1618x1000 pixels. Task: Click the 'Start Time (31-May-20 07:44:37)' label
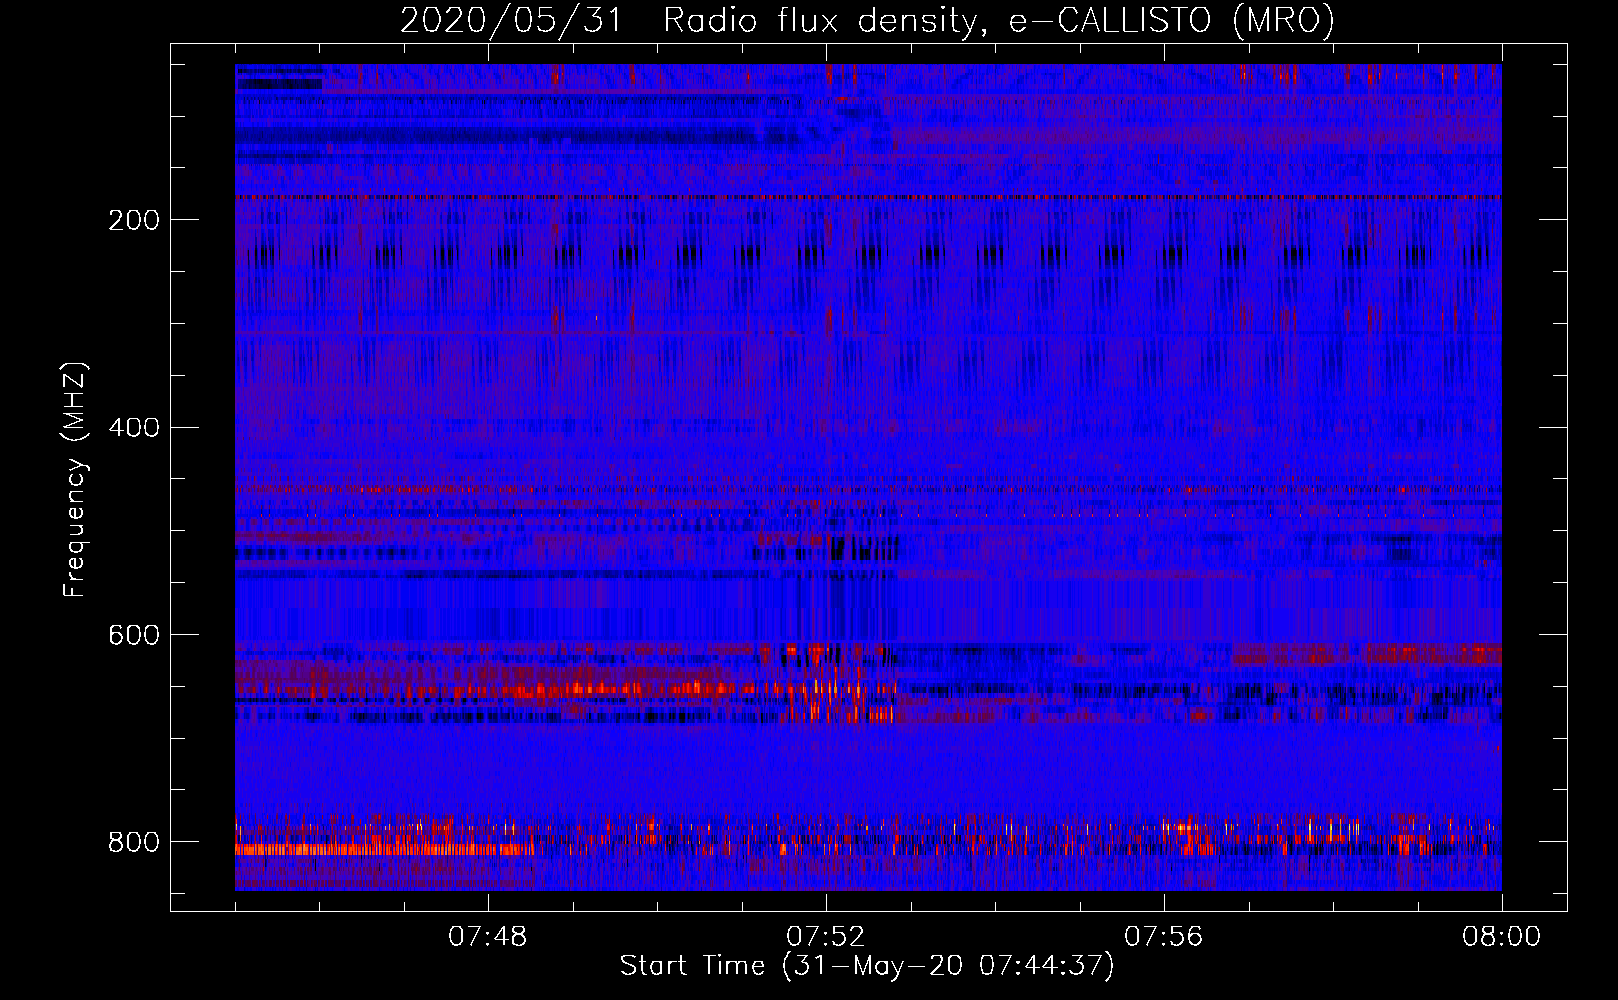867,966
